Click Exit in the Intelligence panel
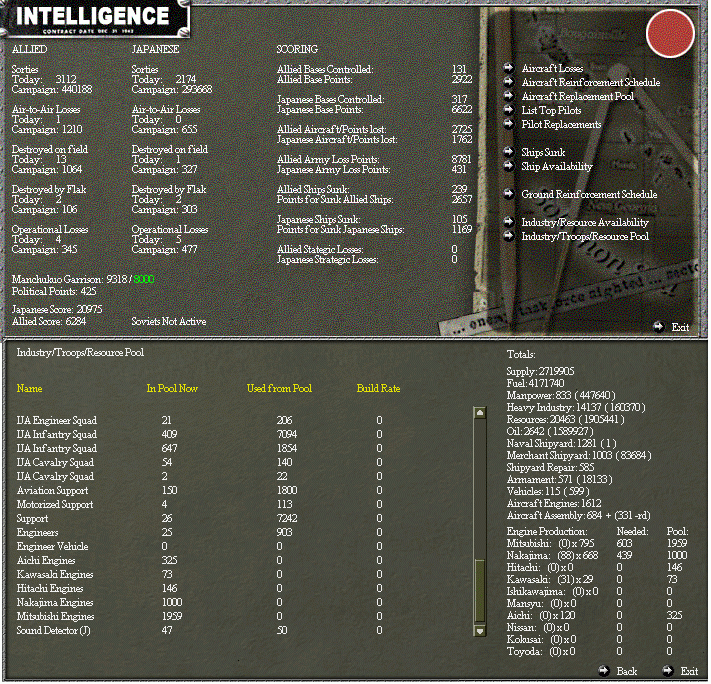 [680, 327]
